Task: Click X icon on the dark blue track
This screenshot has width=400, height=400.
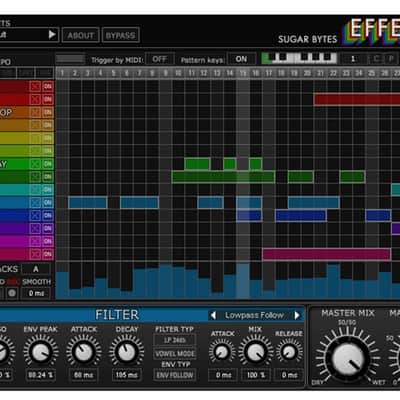Action: pos(35,216)
